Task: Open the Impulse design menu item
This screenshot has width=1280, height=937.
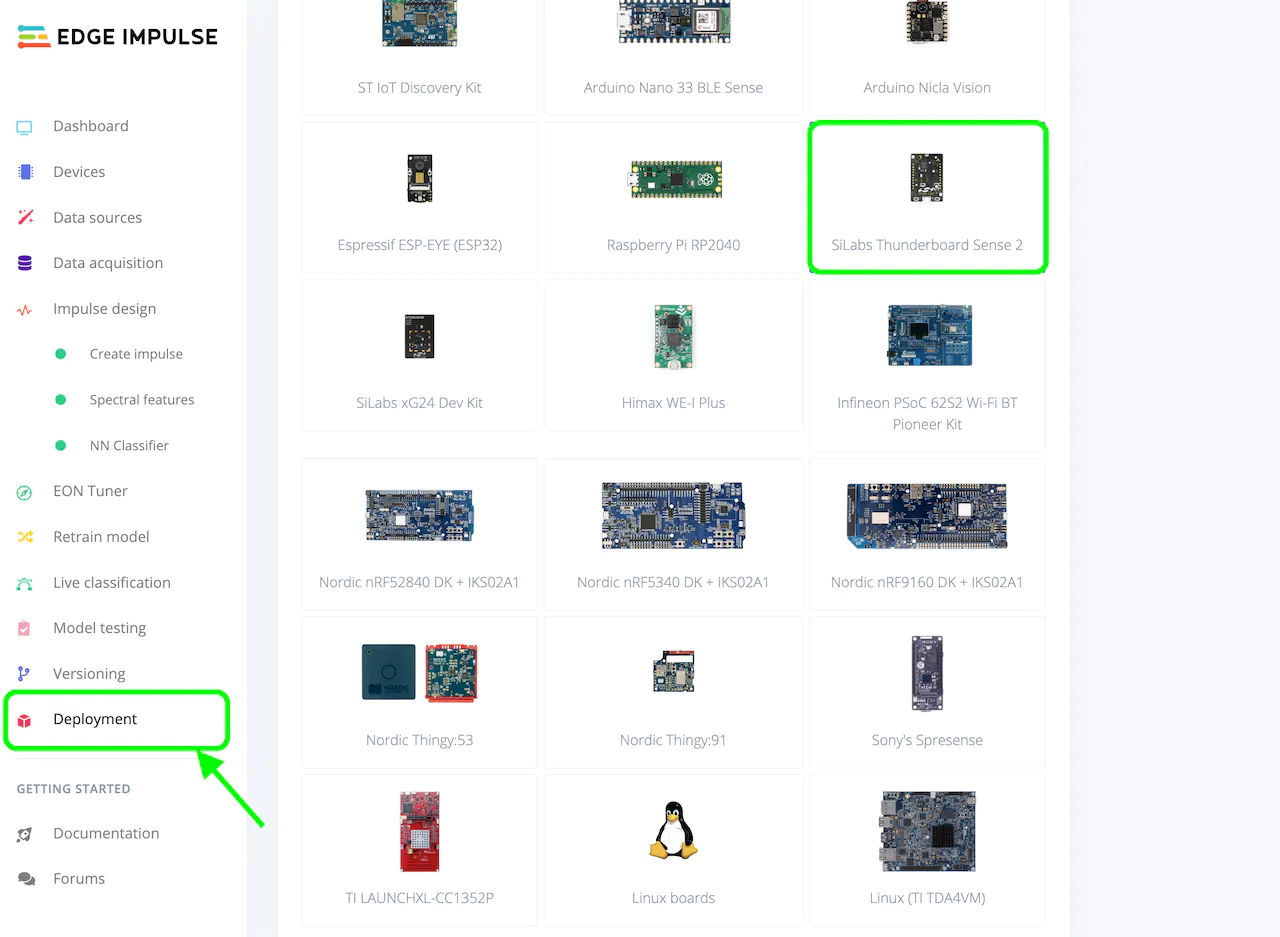Action: tap(104, 309)
